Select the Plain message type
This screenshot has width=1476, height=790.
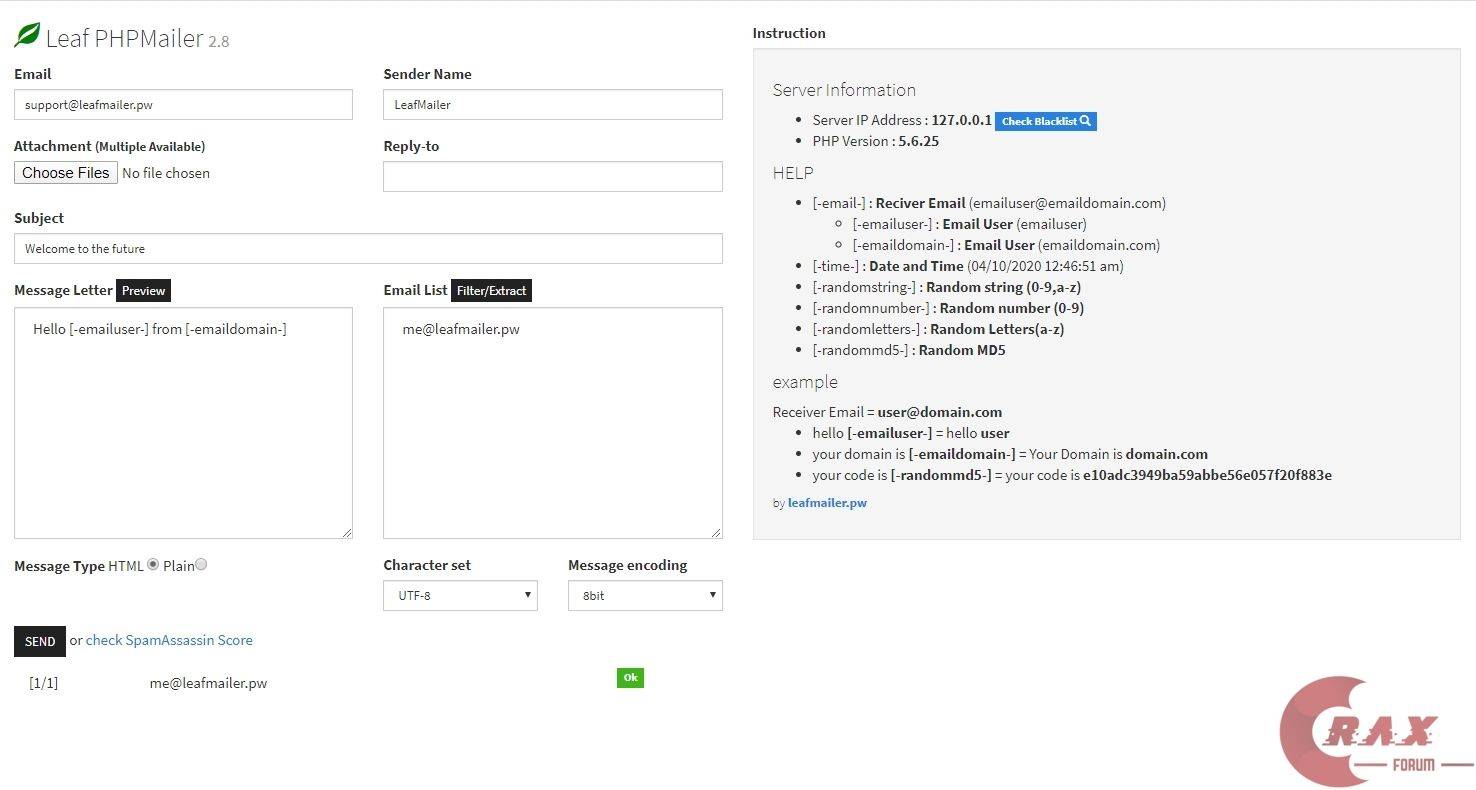point(201,565)
